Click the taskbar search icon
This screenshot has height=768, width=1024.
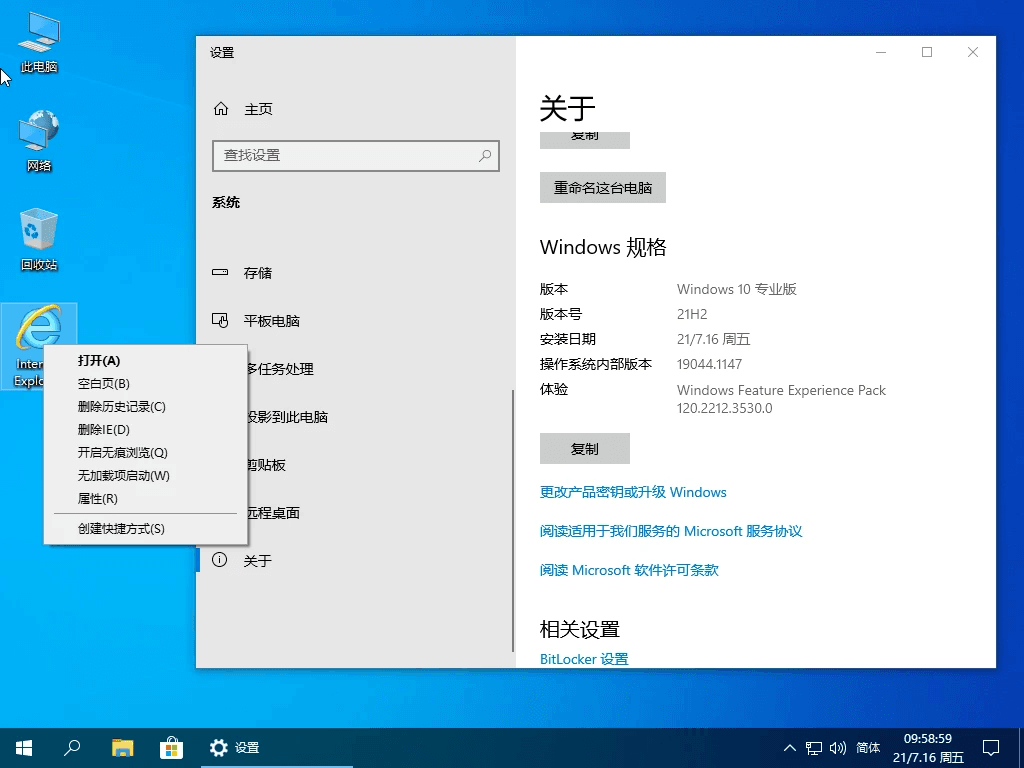click(71, 747)
